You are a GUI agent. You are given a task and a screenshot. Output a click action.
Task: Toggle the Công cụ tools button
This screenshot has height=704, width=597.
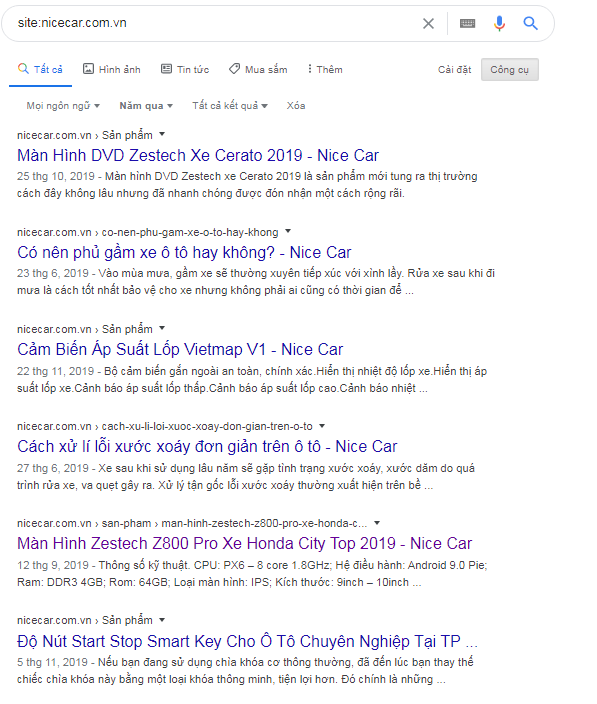pos(509,70)
